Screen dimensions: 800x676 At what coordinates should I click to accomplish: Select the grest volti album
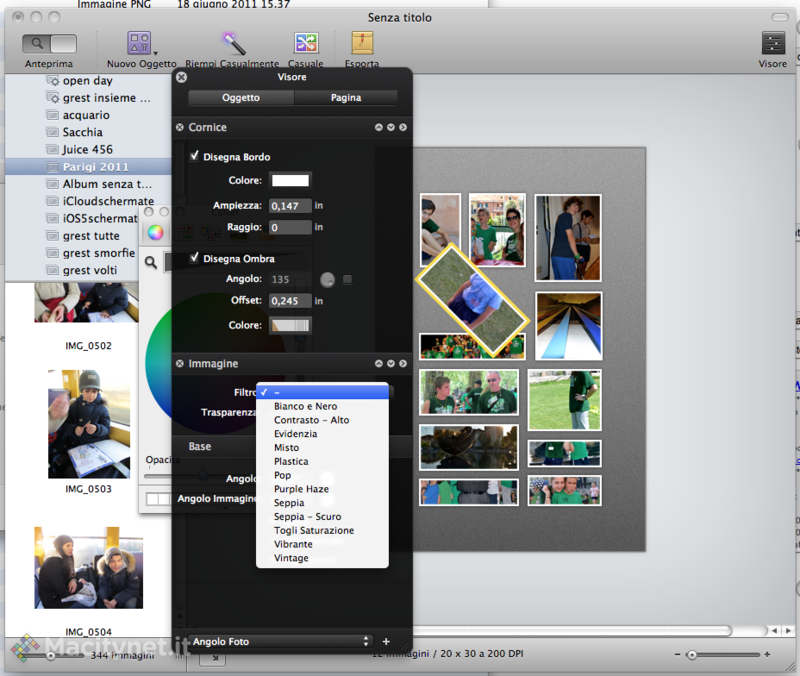pyautogui.click(x=88, y=270)
